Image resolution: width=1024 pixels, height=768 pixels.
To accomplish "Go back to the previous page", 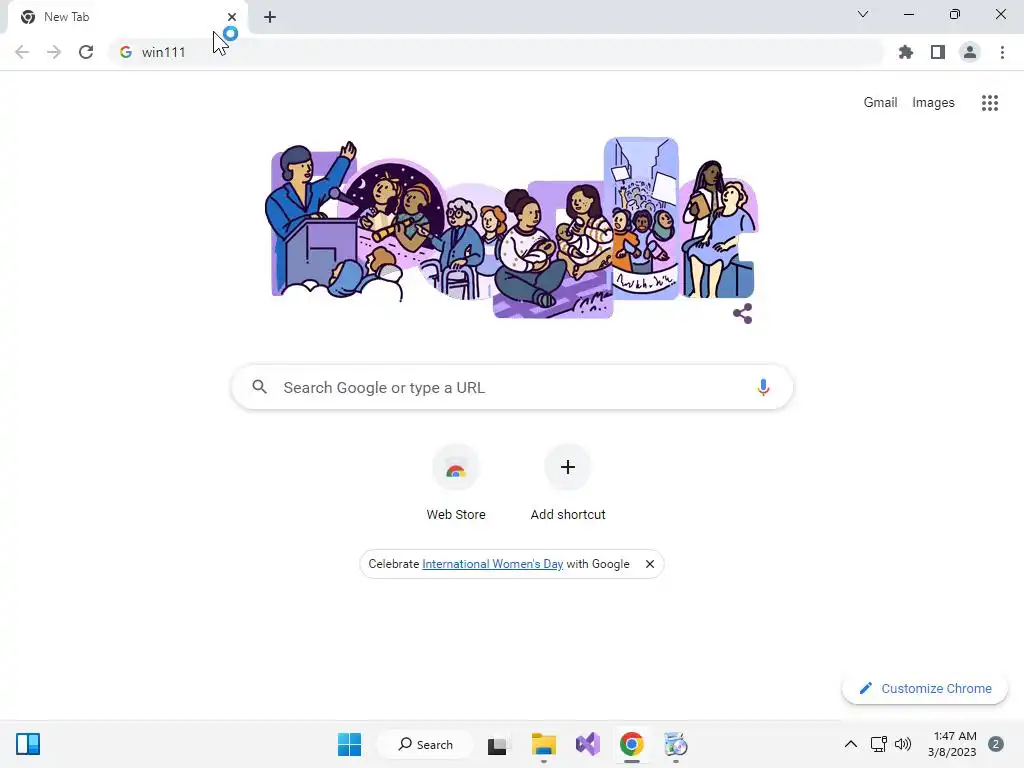I will [22, 52].
